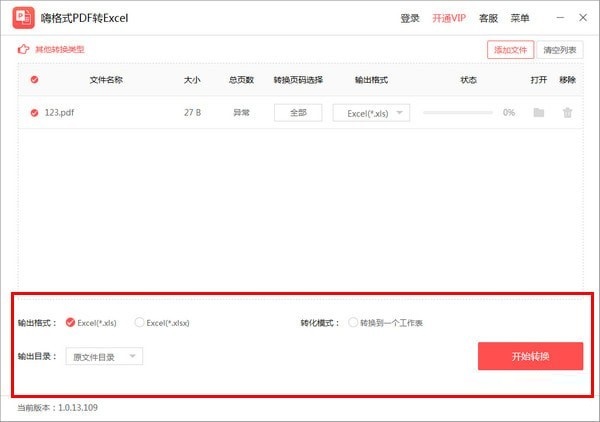
Task: Click the progress bar for 123.pdf
Action: 458,112
